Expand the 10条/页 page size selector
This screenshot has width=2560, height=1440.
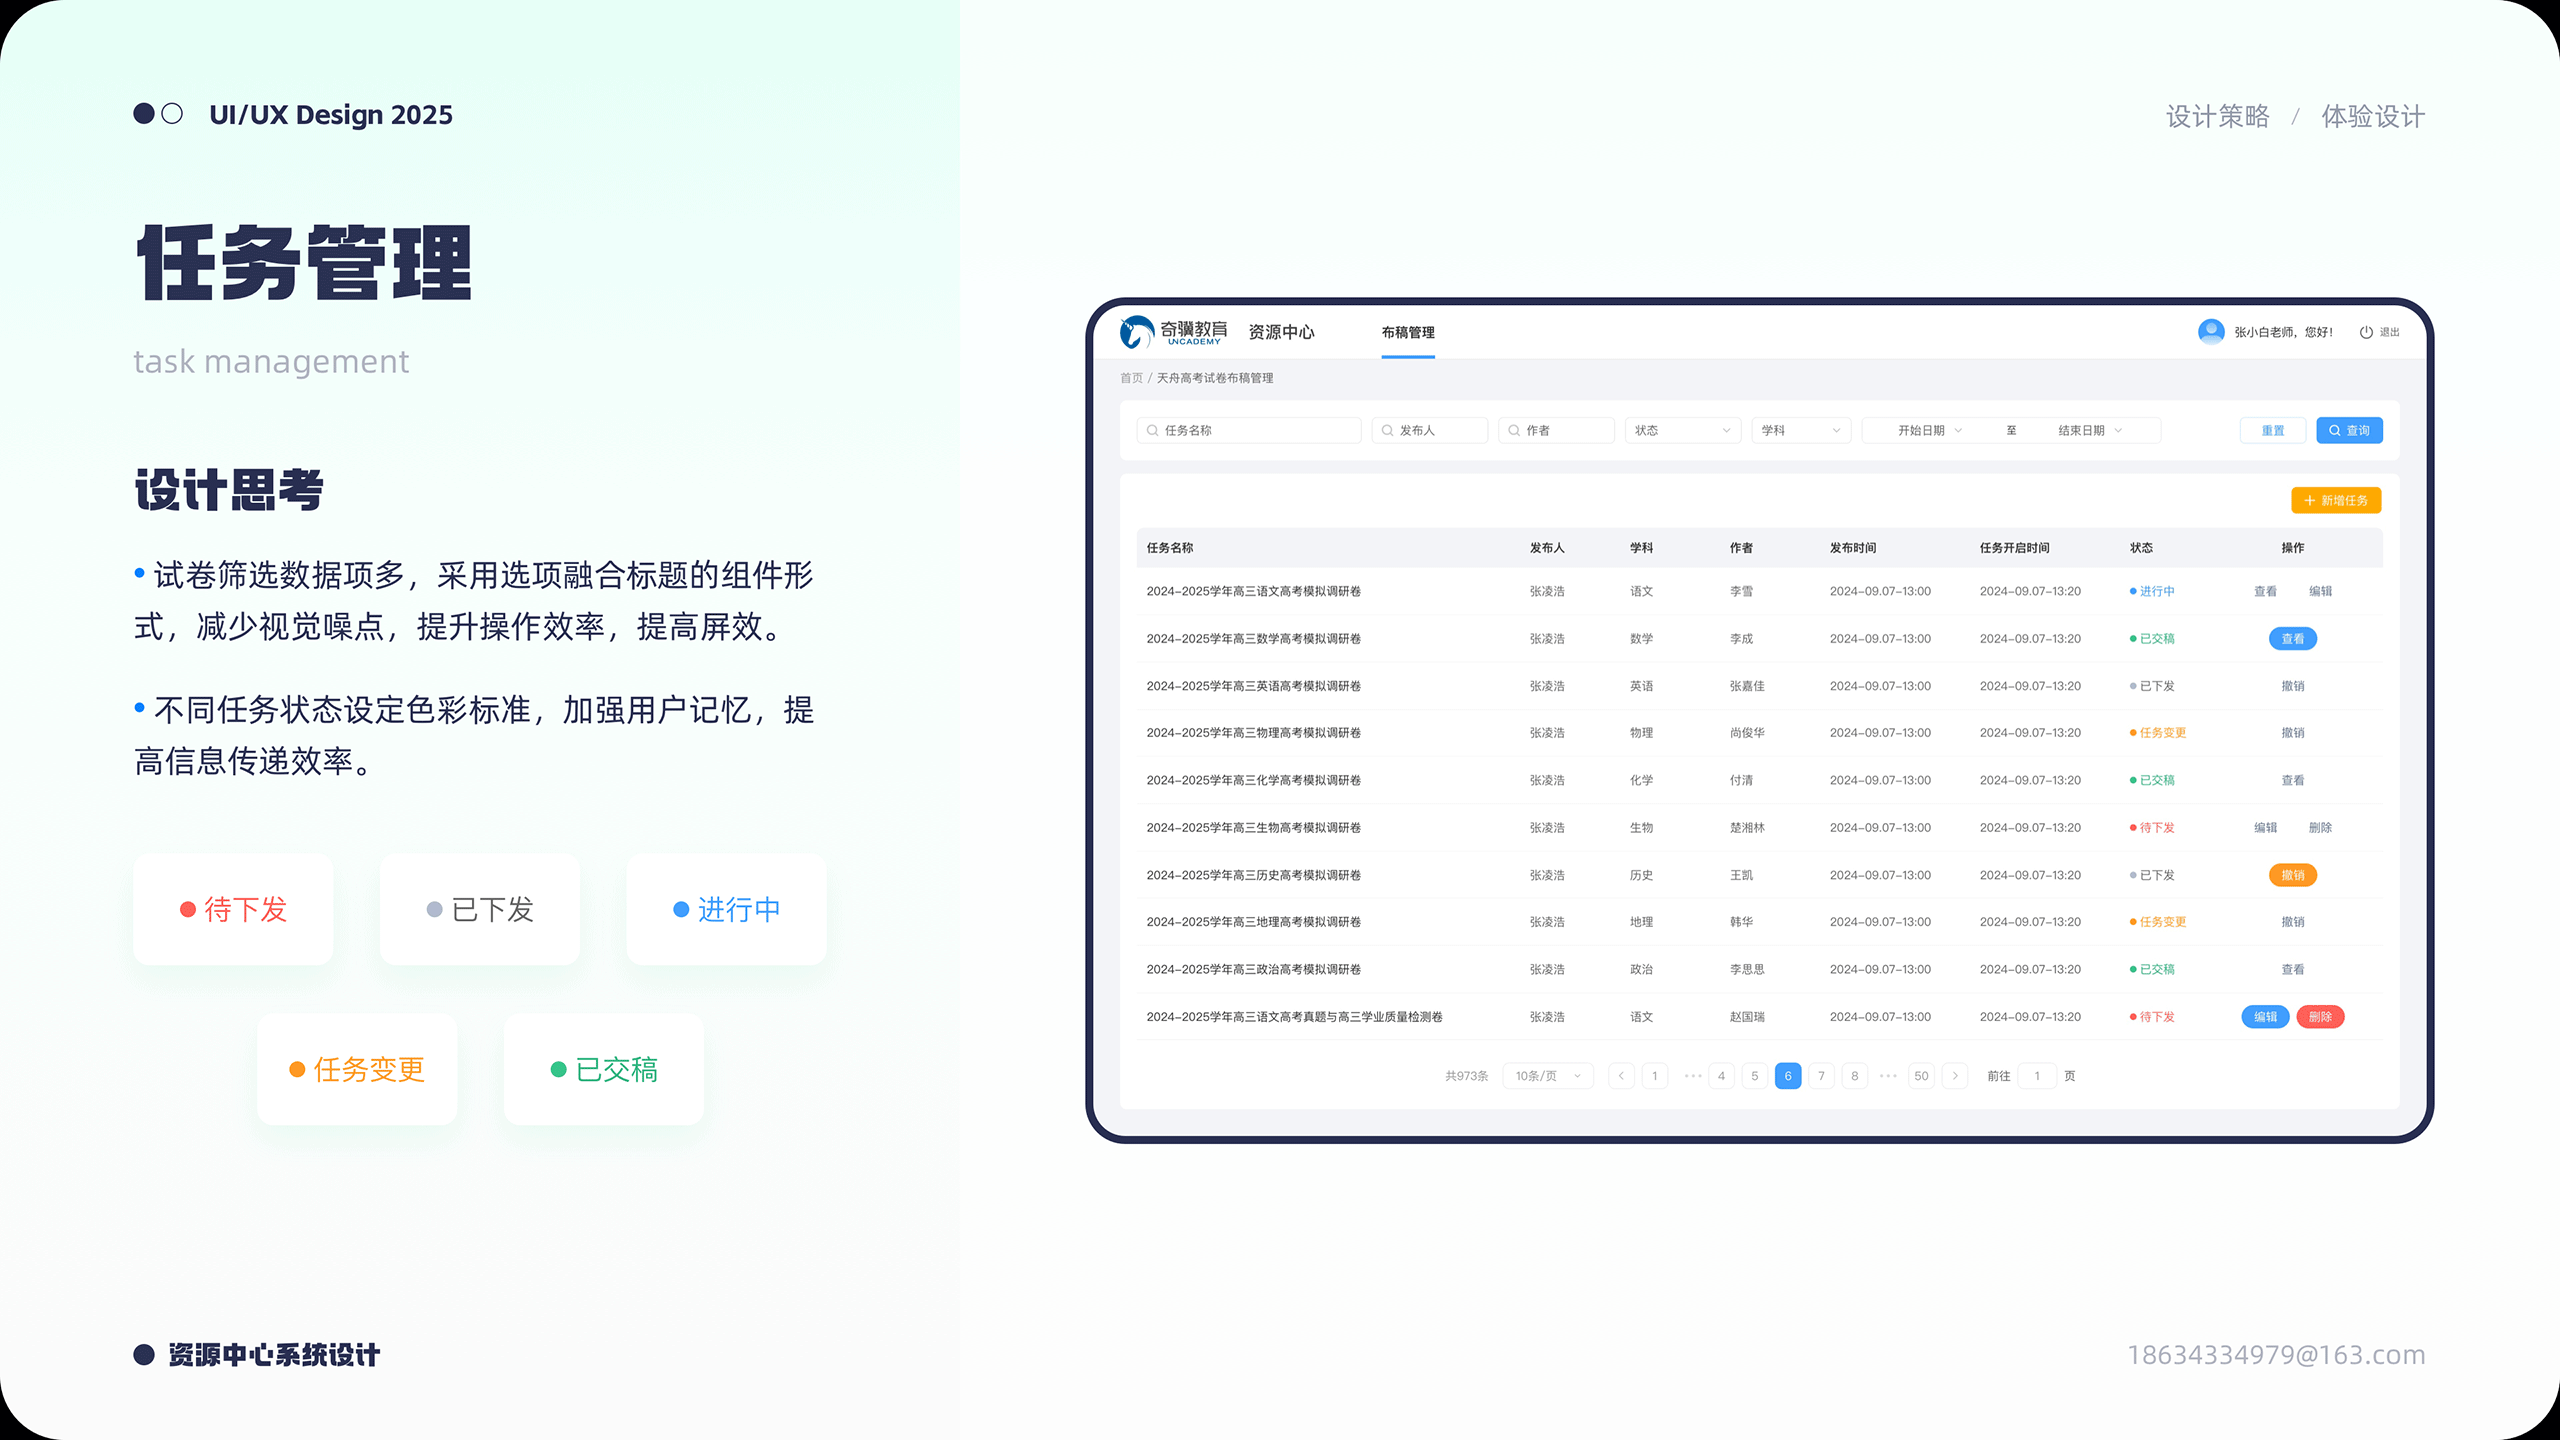click(1547, 1076)
